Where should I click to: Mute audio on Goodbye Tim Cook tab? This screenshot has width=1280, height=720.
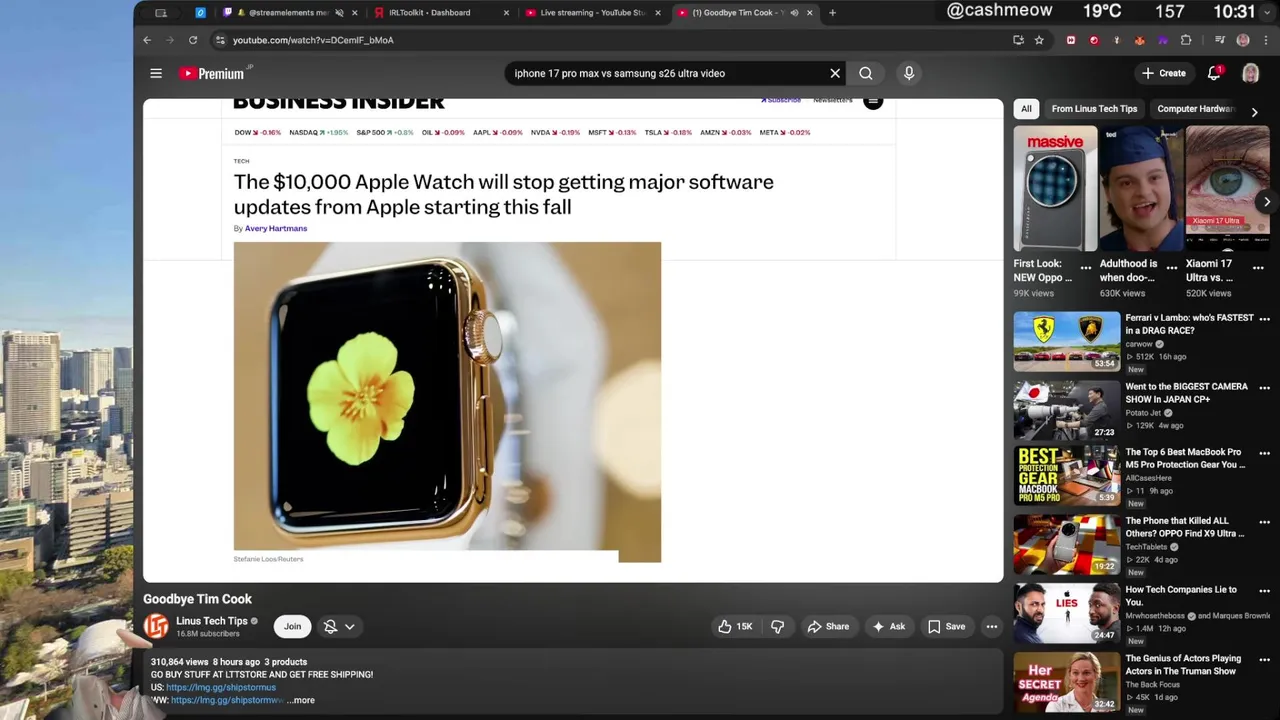coord(794,13)
